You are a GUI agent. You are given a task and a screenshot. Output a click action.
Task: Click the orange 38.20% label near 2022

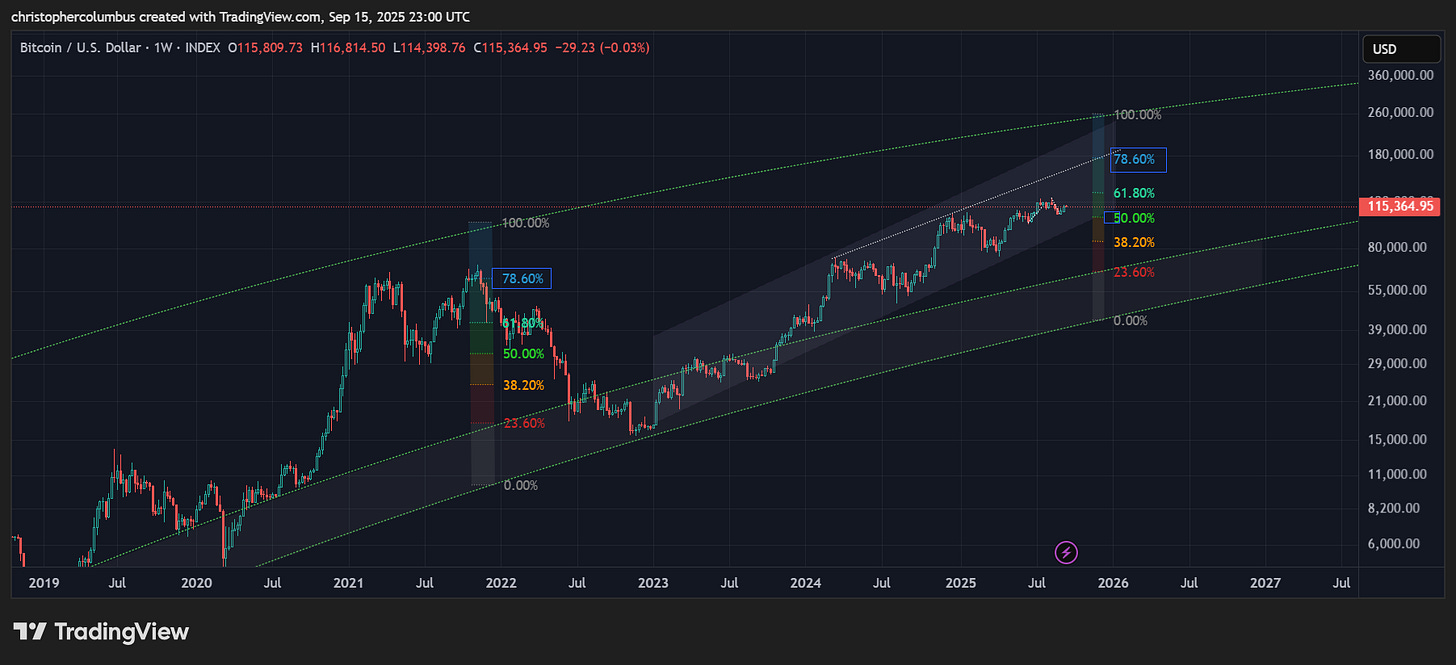coord(524,386)
